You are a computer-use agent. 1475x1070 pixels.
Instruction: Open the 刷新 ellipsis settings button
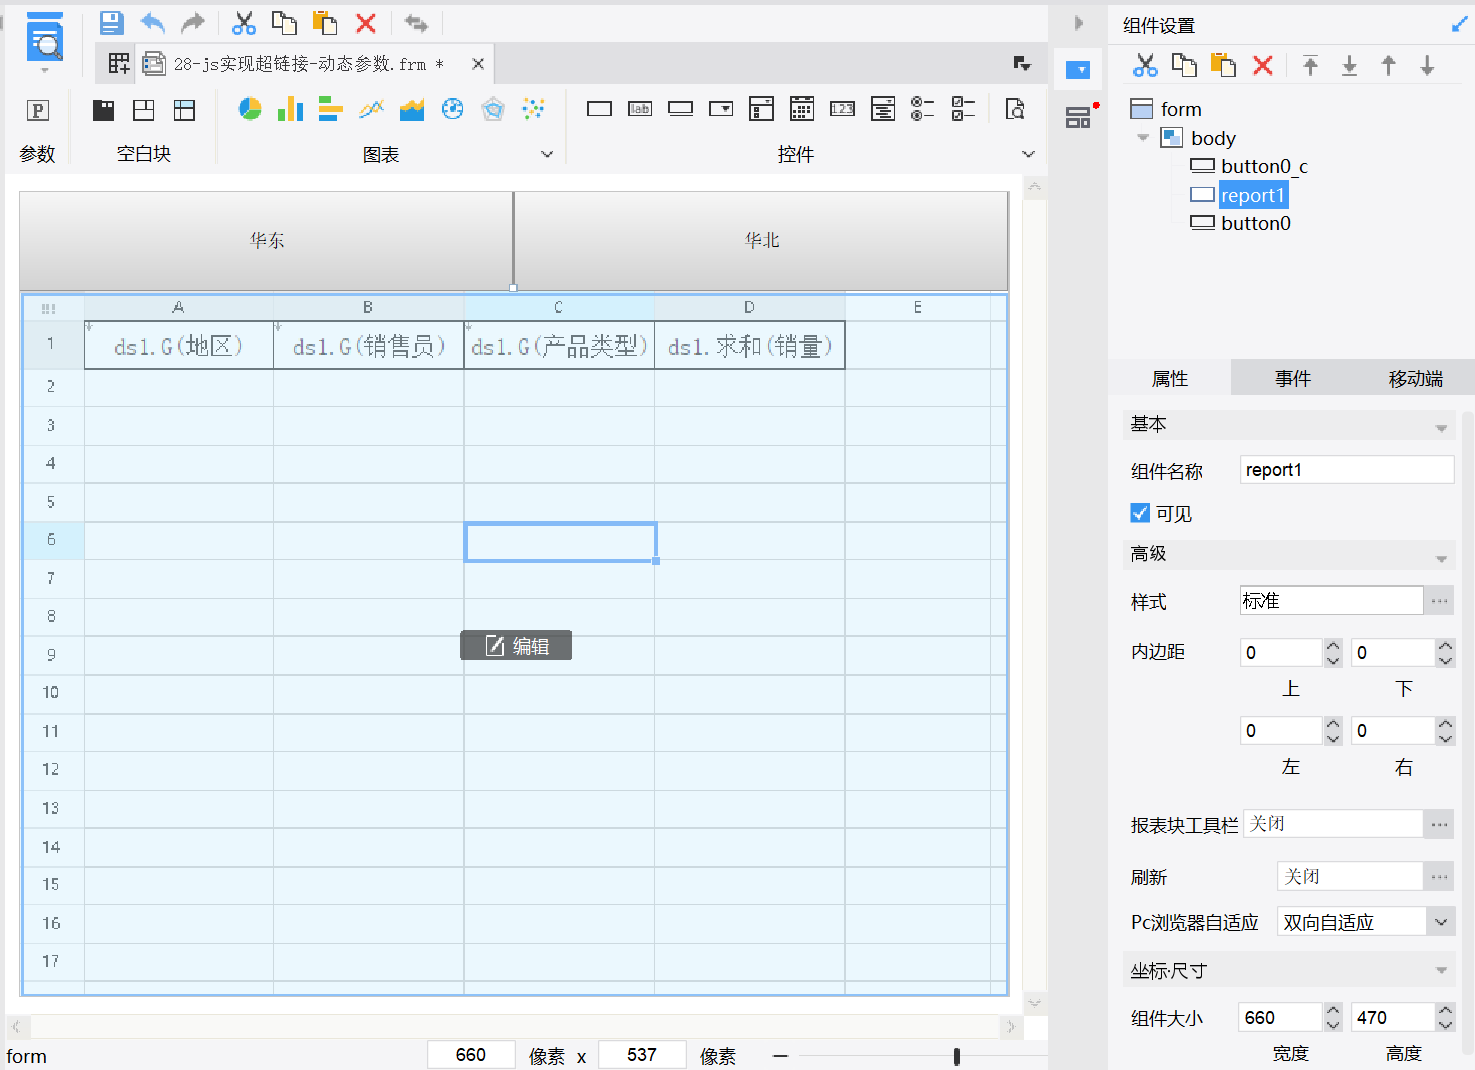[1439, 876]
